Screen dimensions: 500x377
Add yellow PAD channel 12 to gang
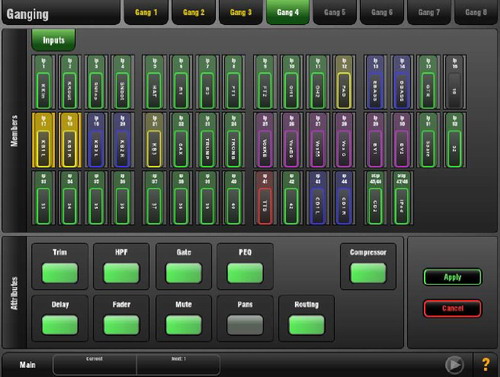[344, 82]
